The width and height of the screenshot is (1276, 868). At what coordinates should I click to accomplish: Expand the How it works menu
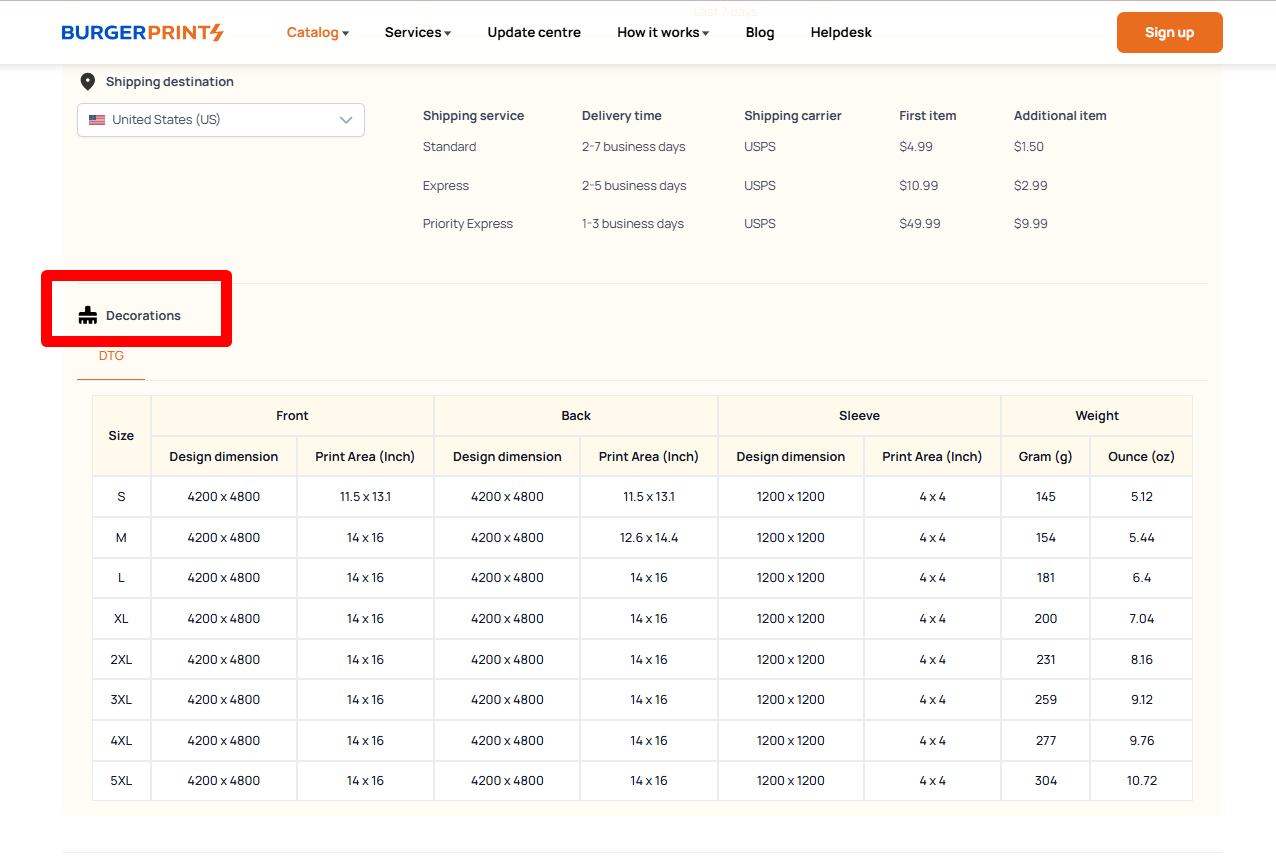tap(662, 33)
